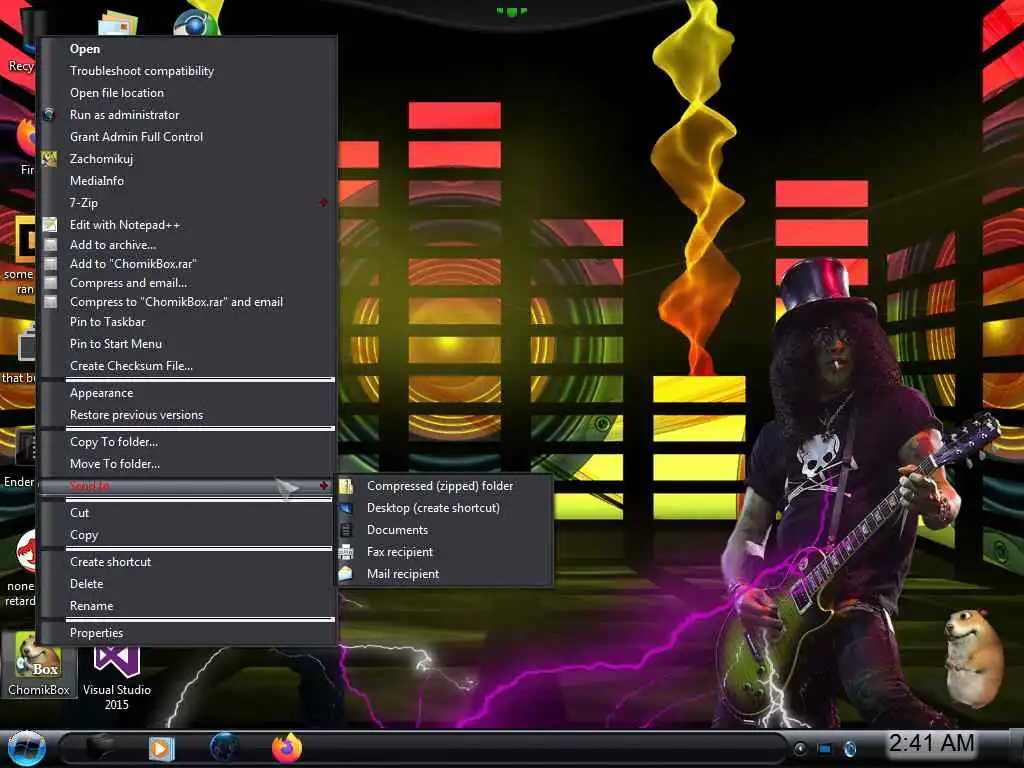Click the Notepad++ icon in menu
The image size is (1024, 768).
click(x=50, y=225)
